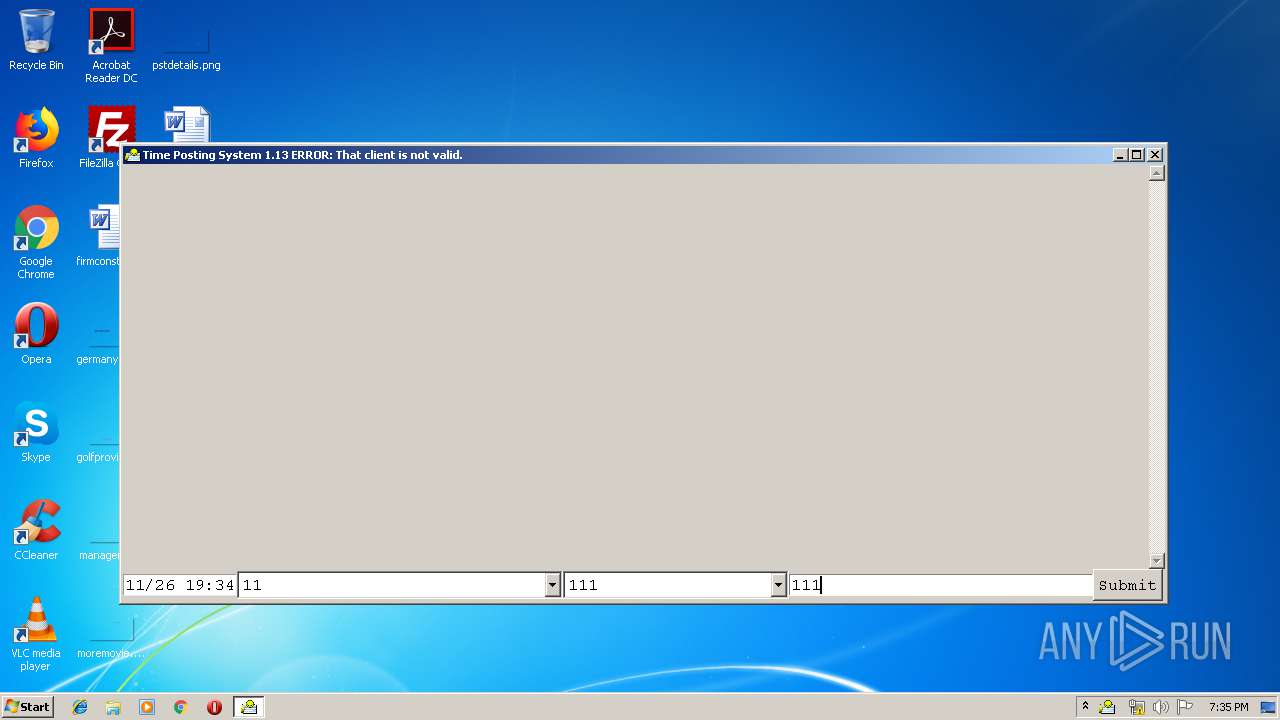The image size is (1280, 720).
Task: Open Word document beside FileZilla icon
Action: pyautogui.click(x=187, y=124)
